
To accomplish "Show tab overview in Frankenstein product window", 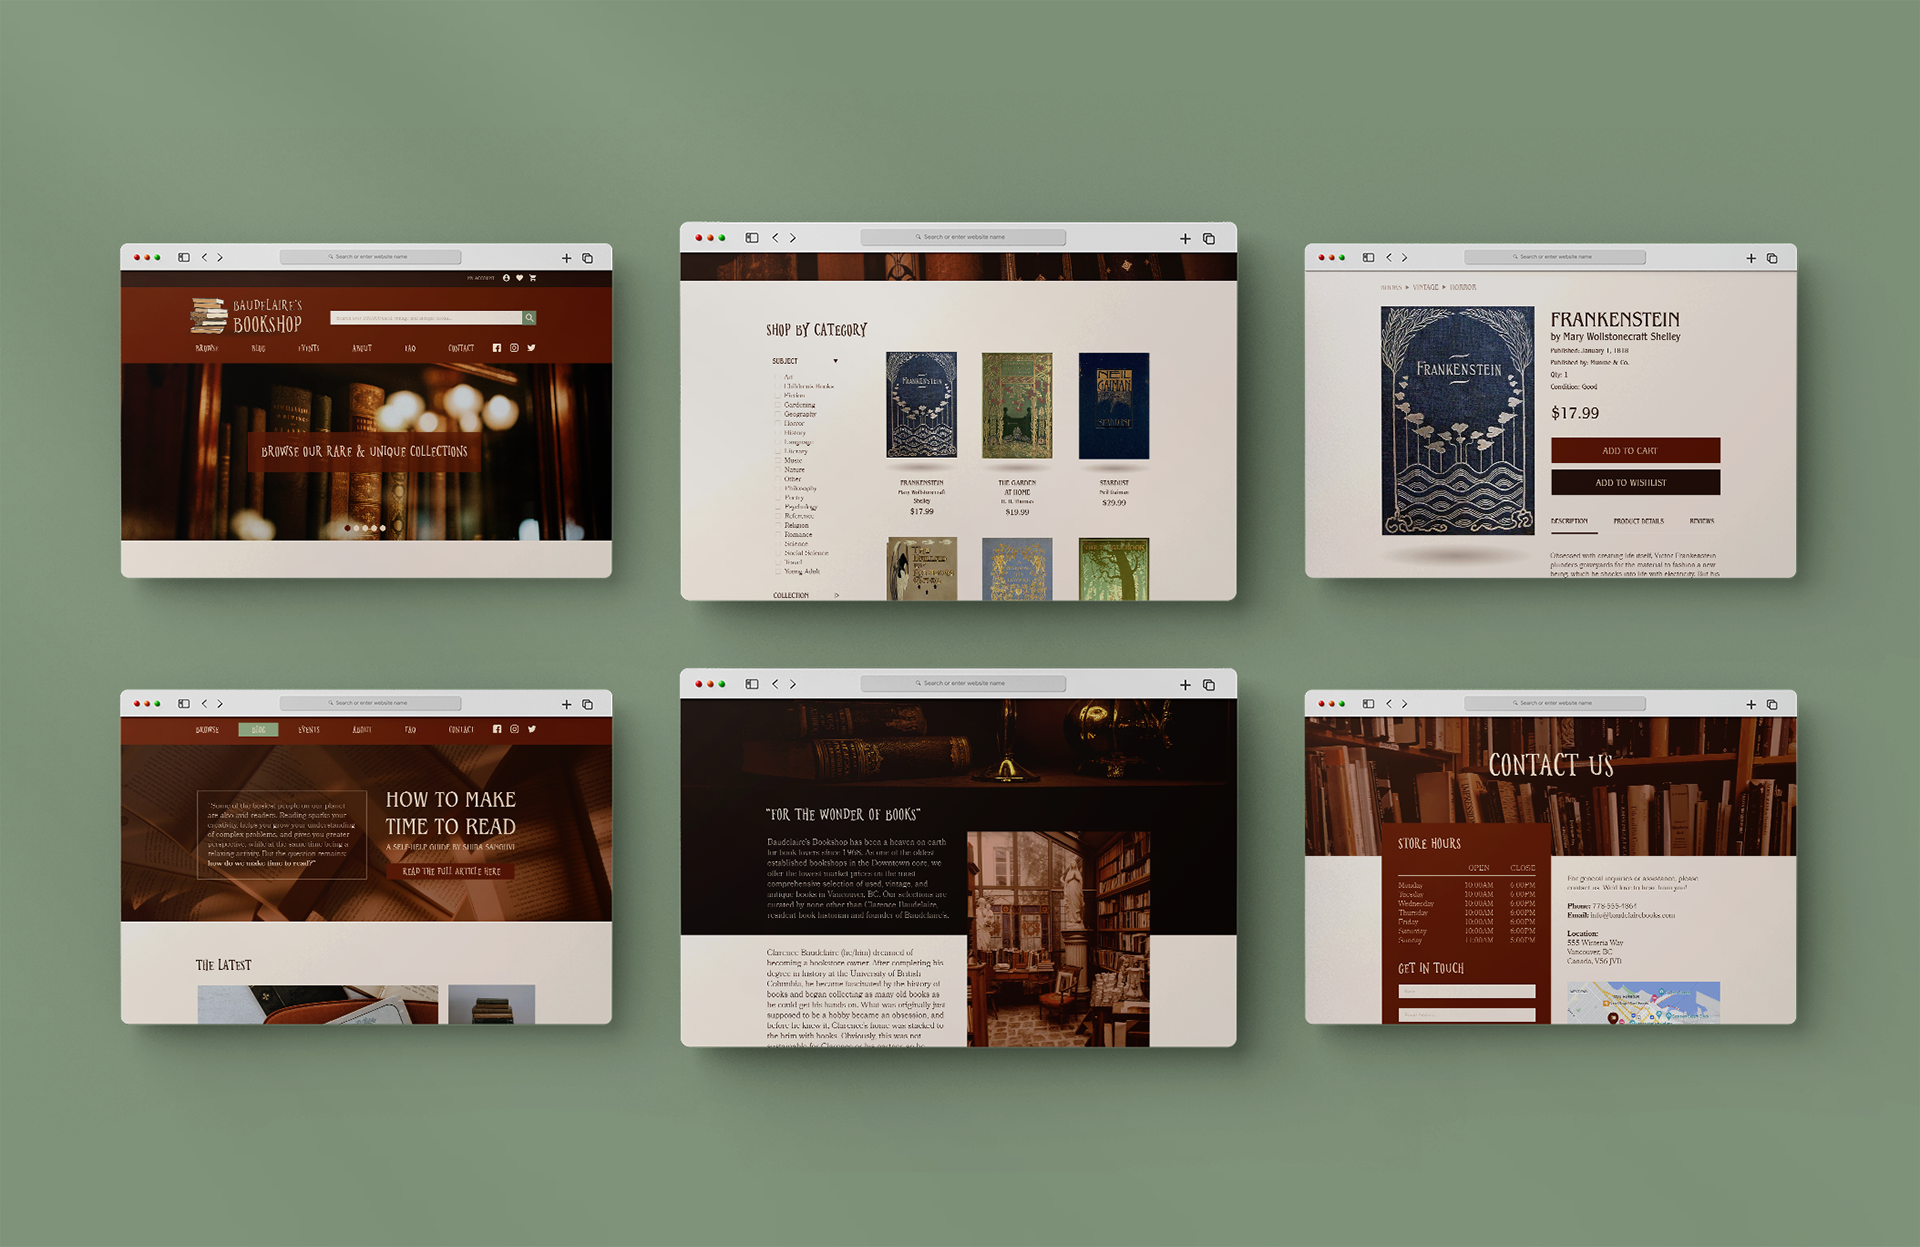I will [x=1772, y=258].
